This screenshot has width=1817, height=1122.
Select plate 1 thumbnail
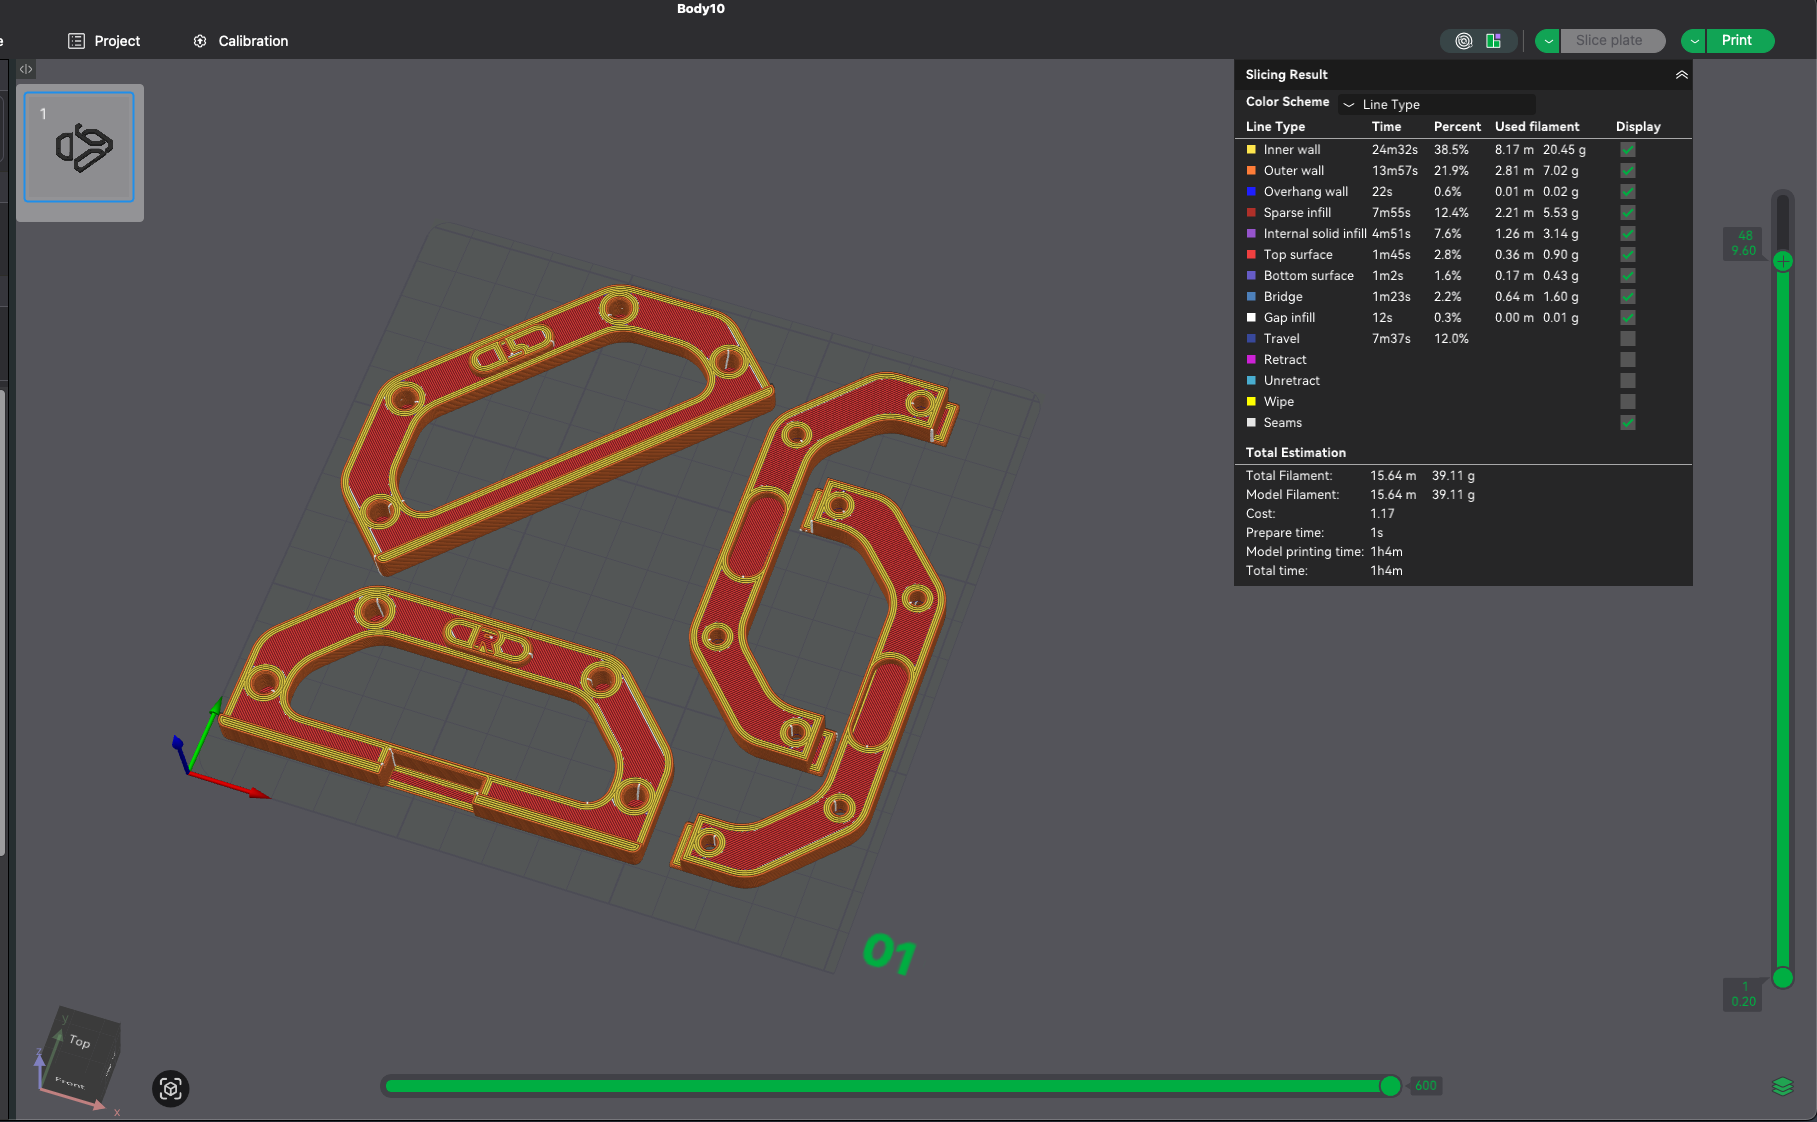79,148
